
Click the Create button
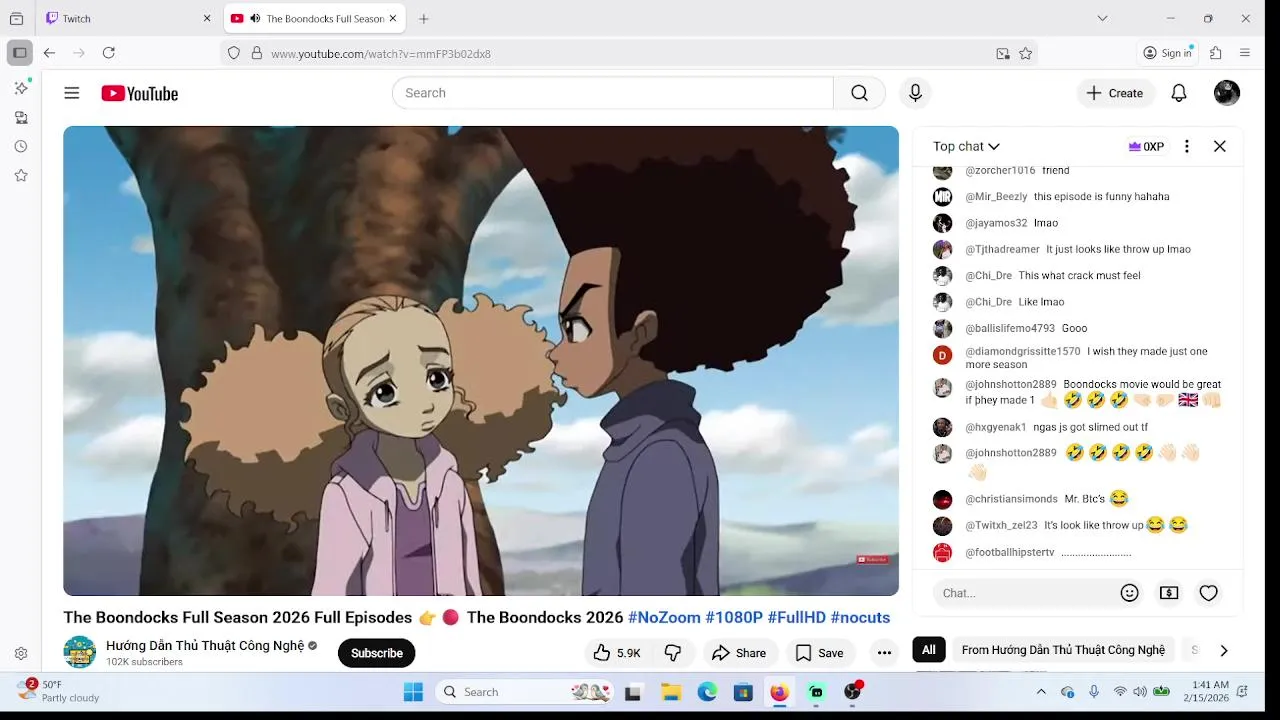tap(1115, 93)
